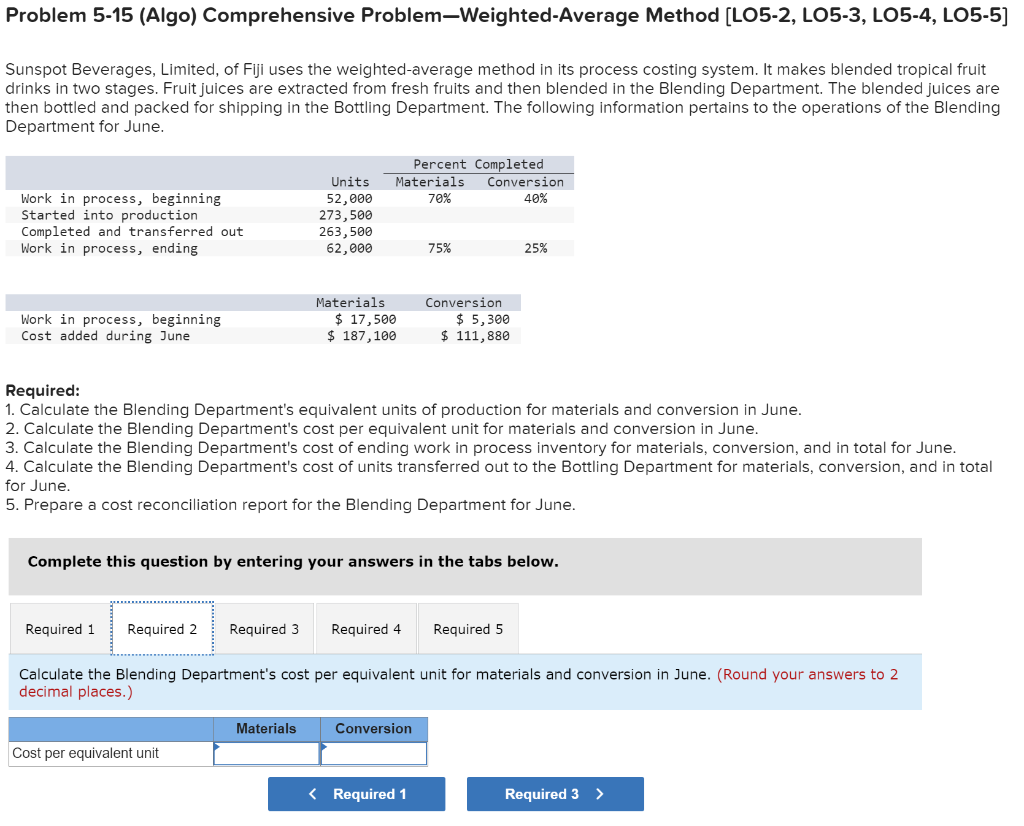
Task: Click the Materials cost per equivalent unit field
Action: pos(267,753)
